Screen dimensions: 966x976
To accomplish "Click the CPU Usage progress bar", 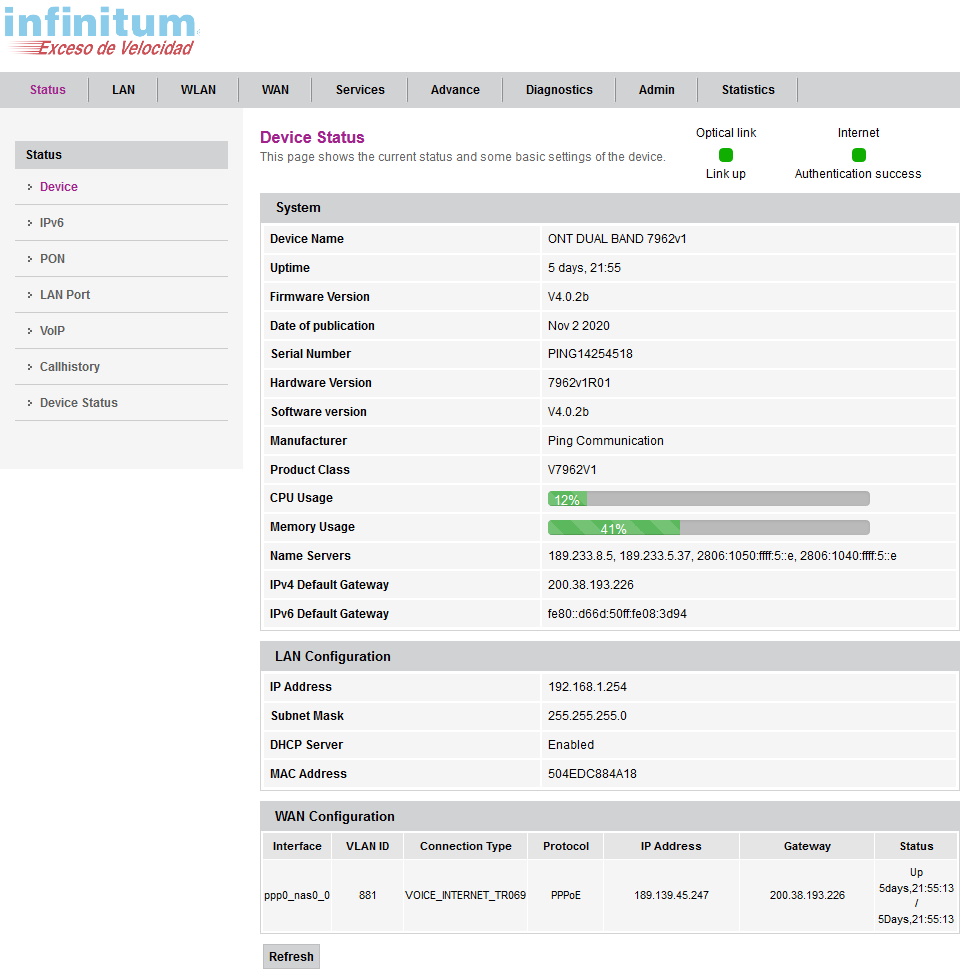I will 708,499.
